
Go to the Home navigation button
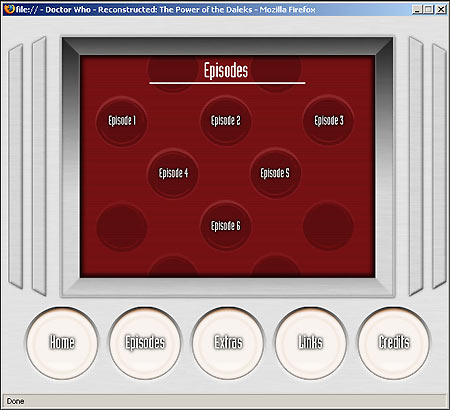pos(62,343)
